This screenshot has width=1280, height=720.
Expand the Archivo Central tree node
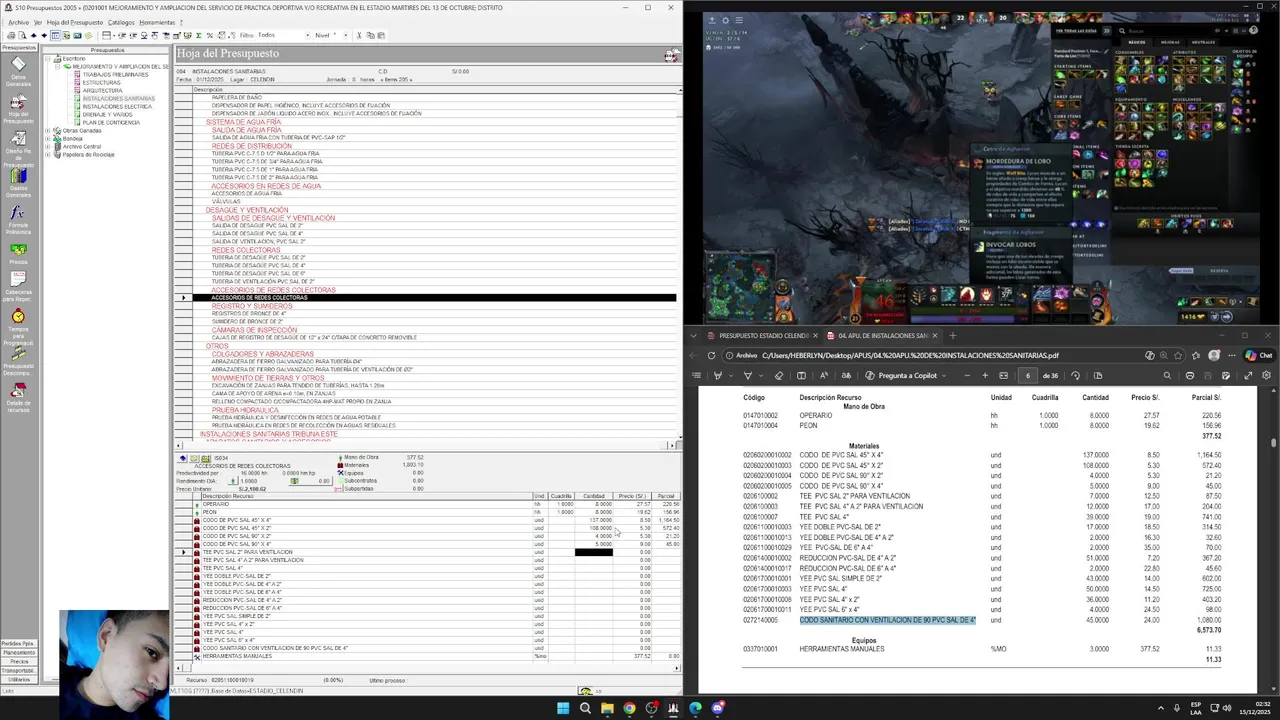[x=48, y=146]
